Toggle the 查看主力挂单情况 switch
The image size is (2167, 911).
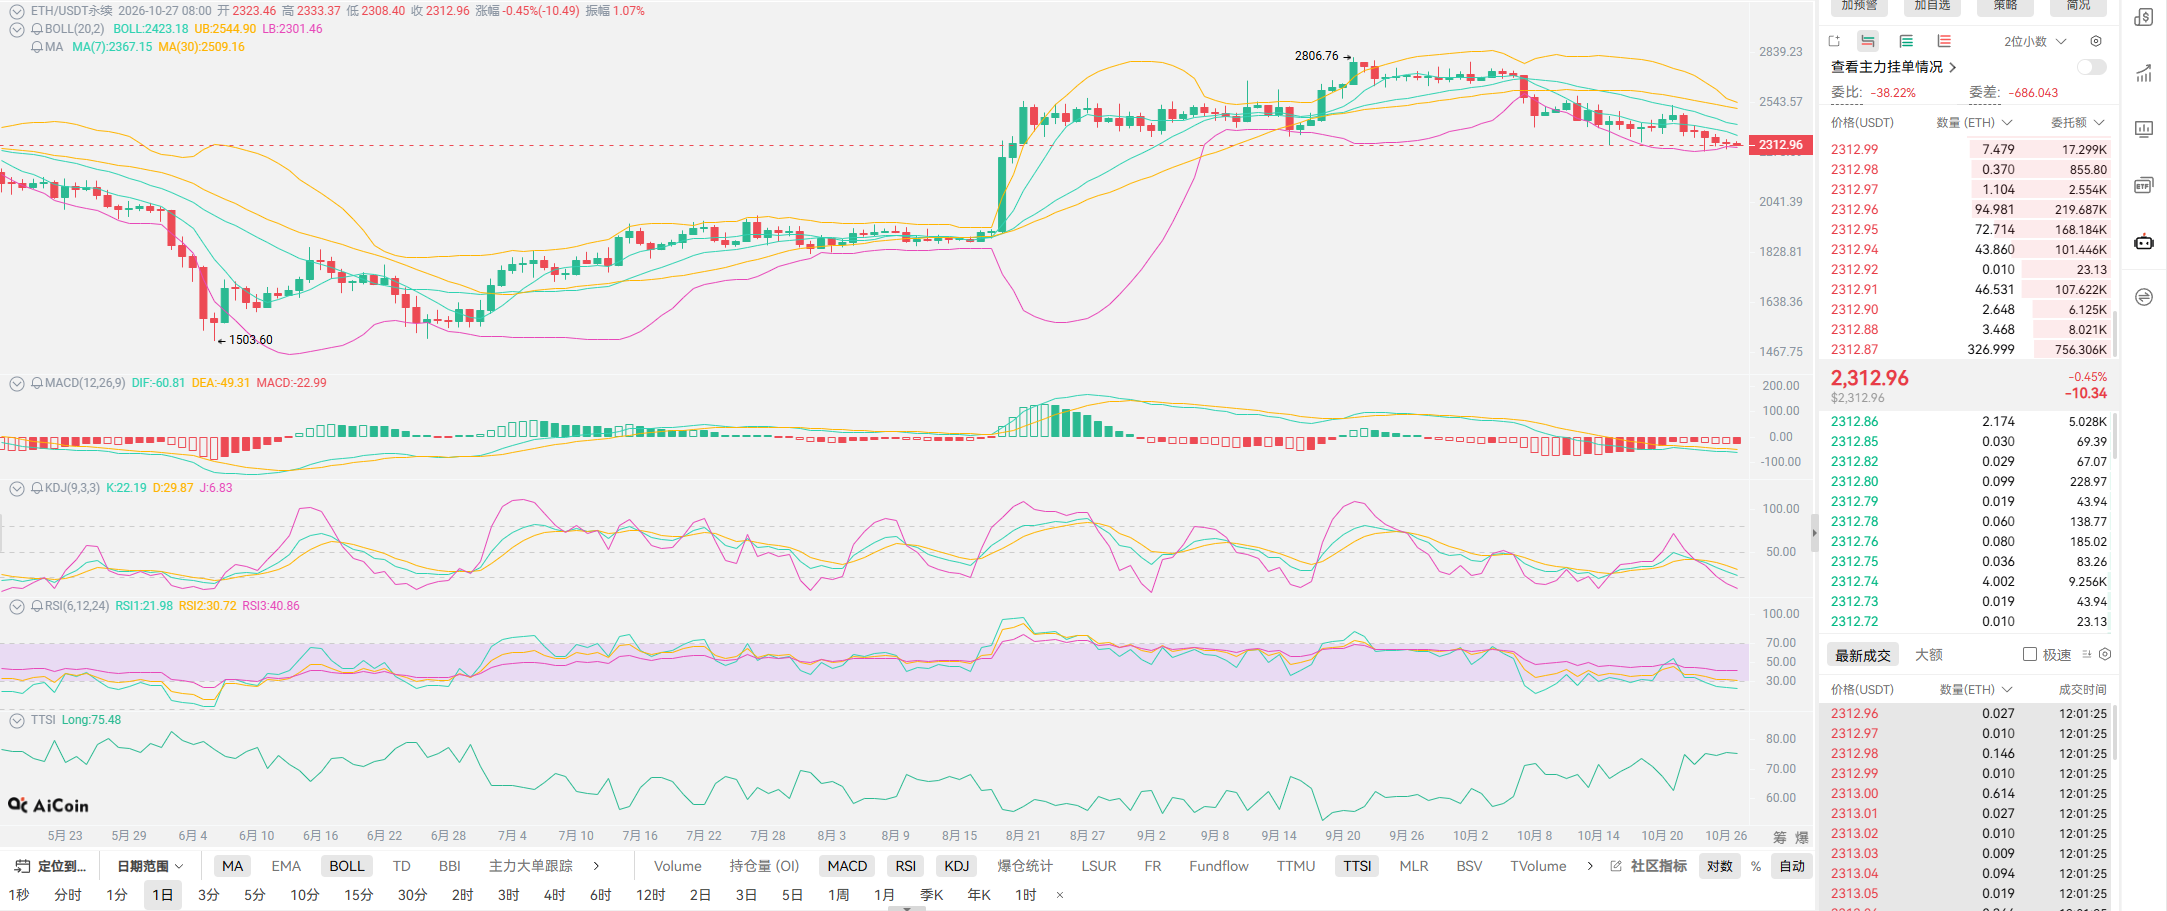pos(2091,67)
